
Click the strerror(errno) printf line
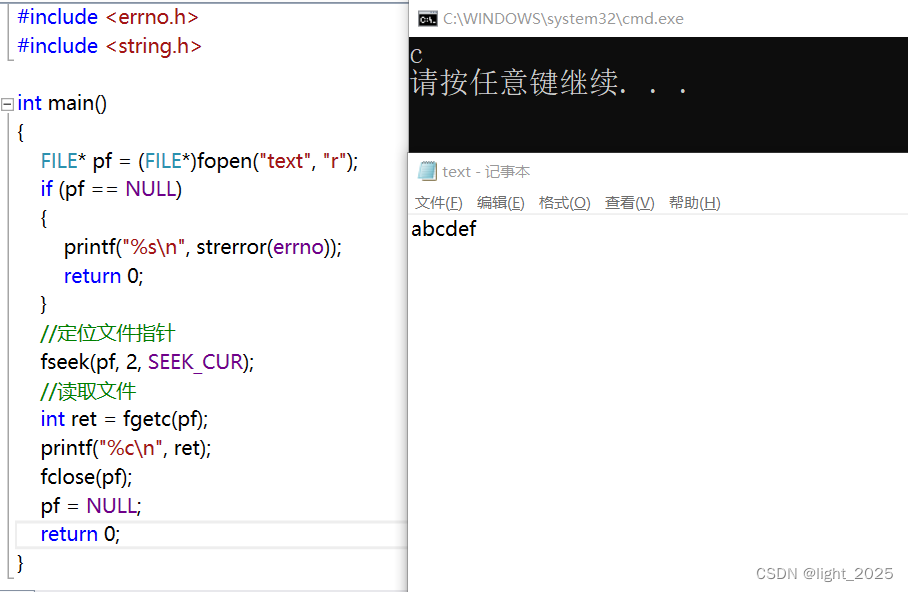coord(203,247)
